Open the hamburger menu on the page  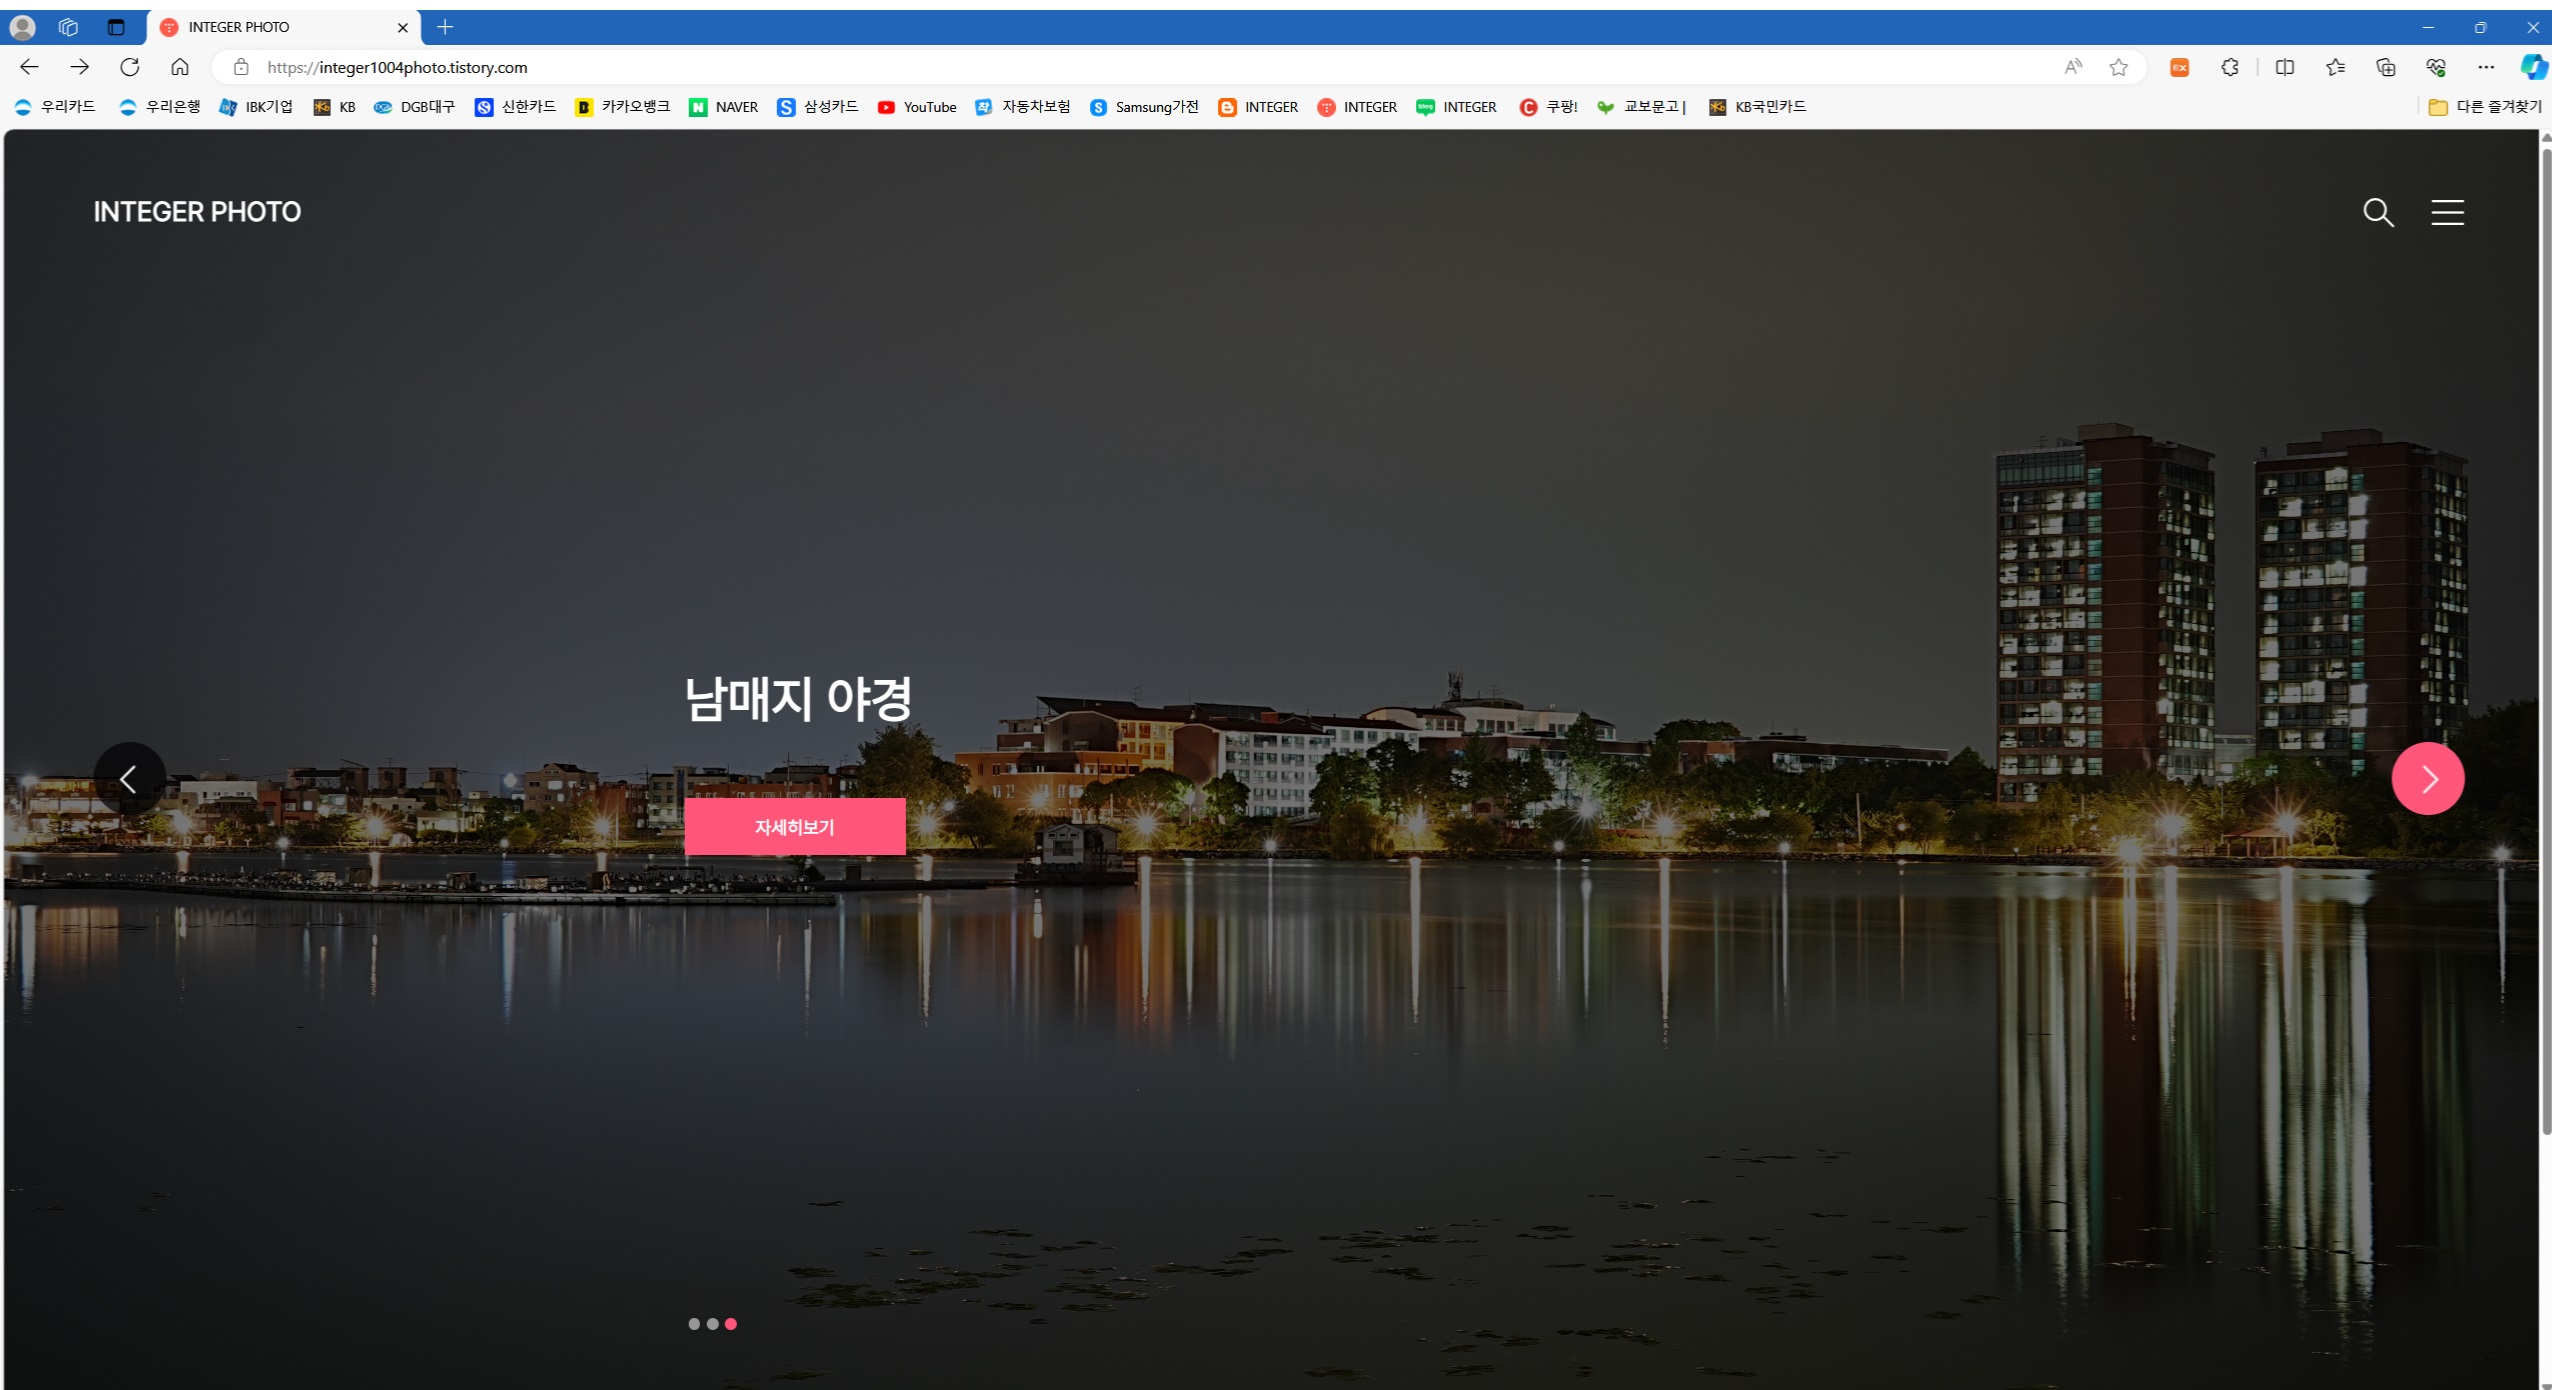pyautogui.click(x=2447, y=212)
